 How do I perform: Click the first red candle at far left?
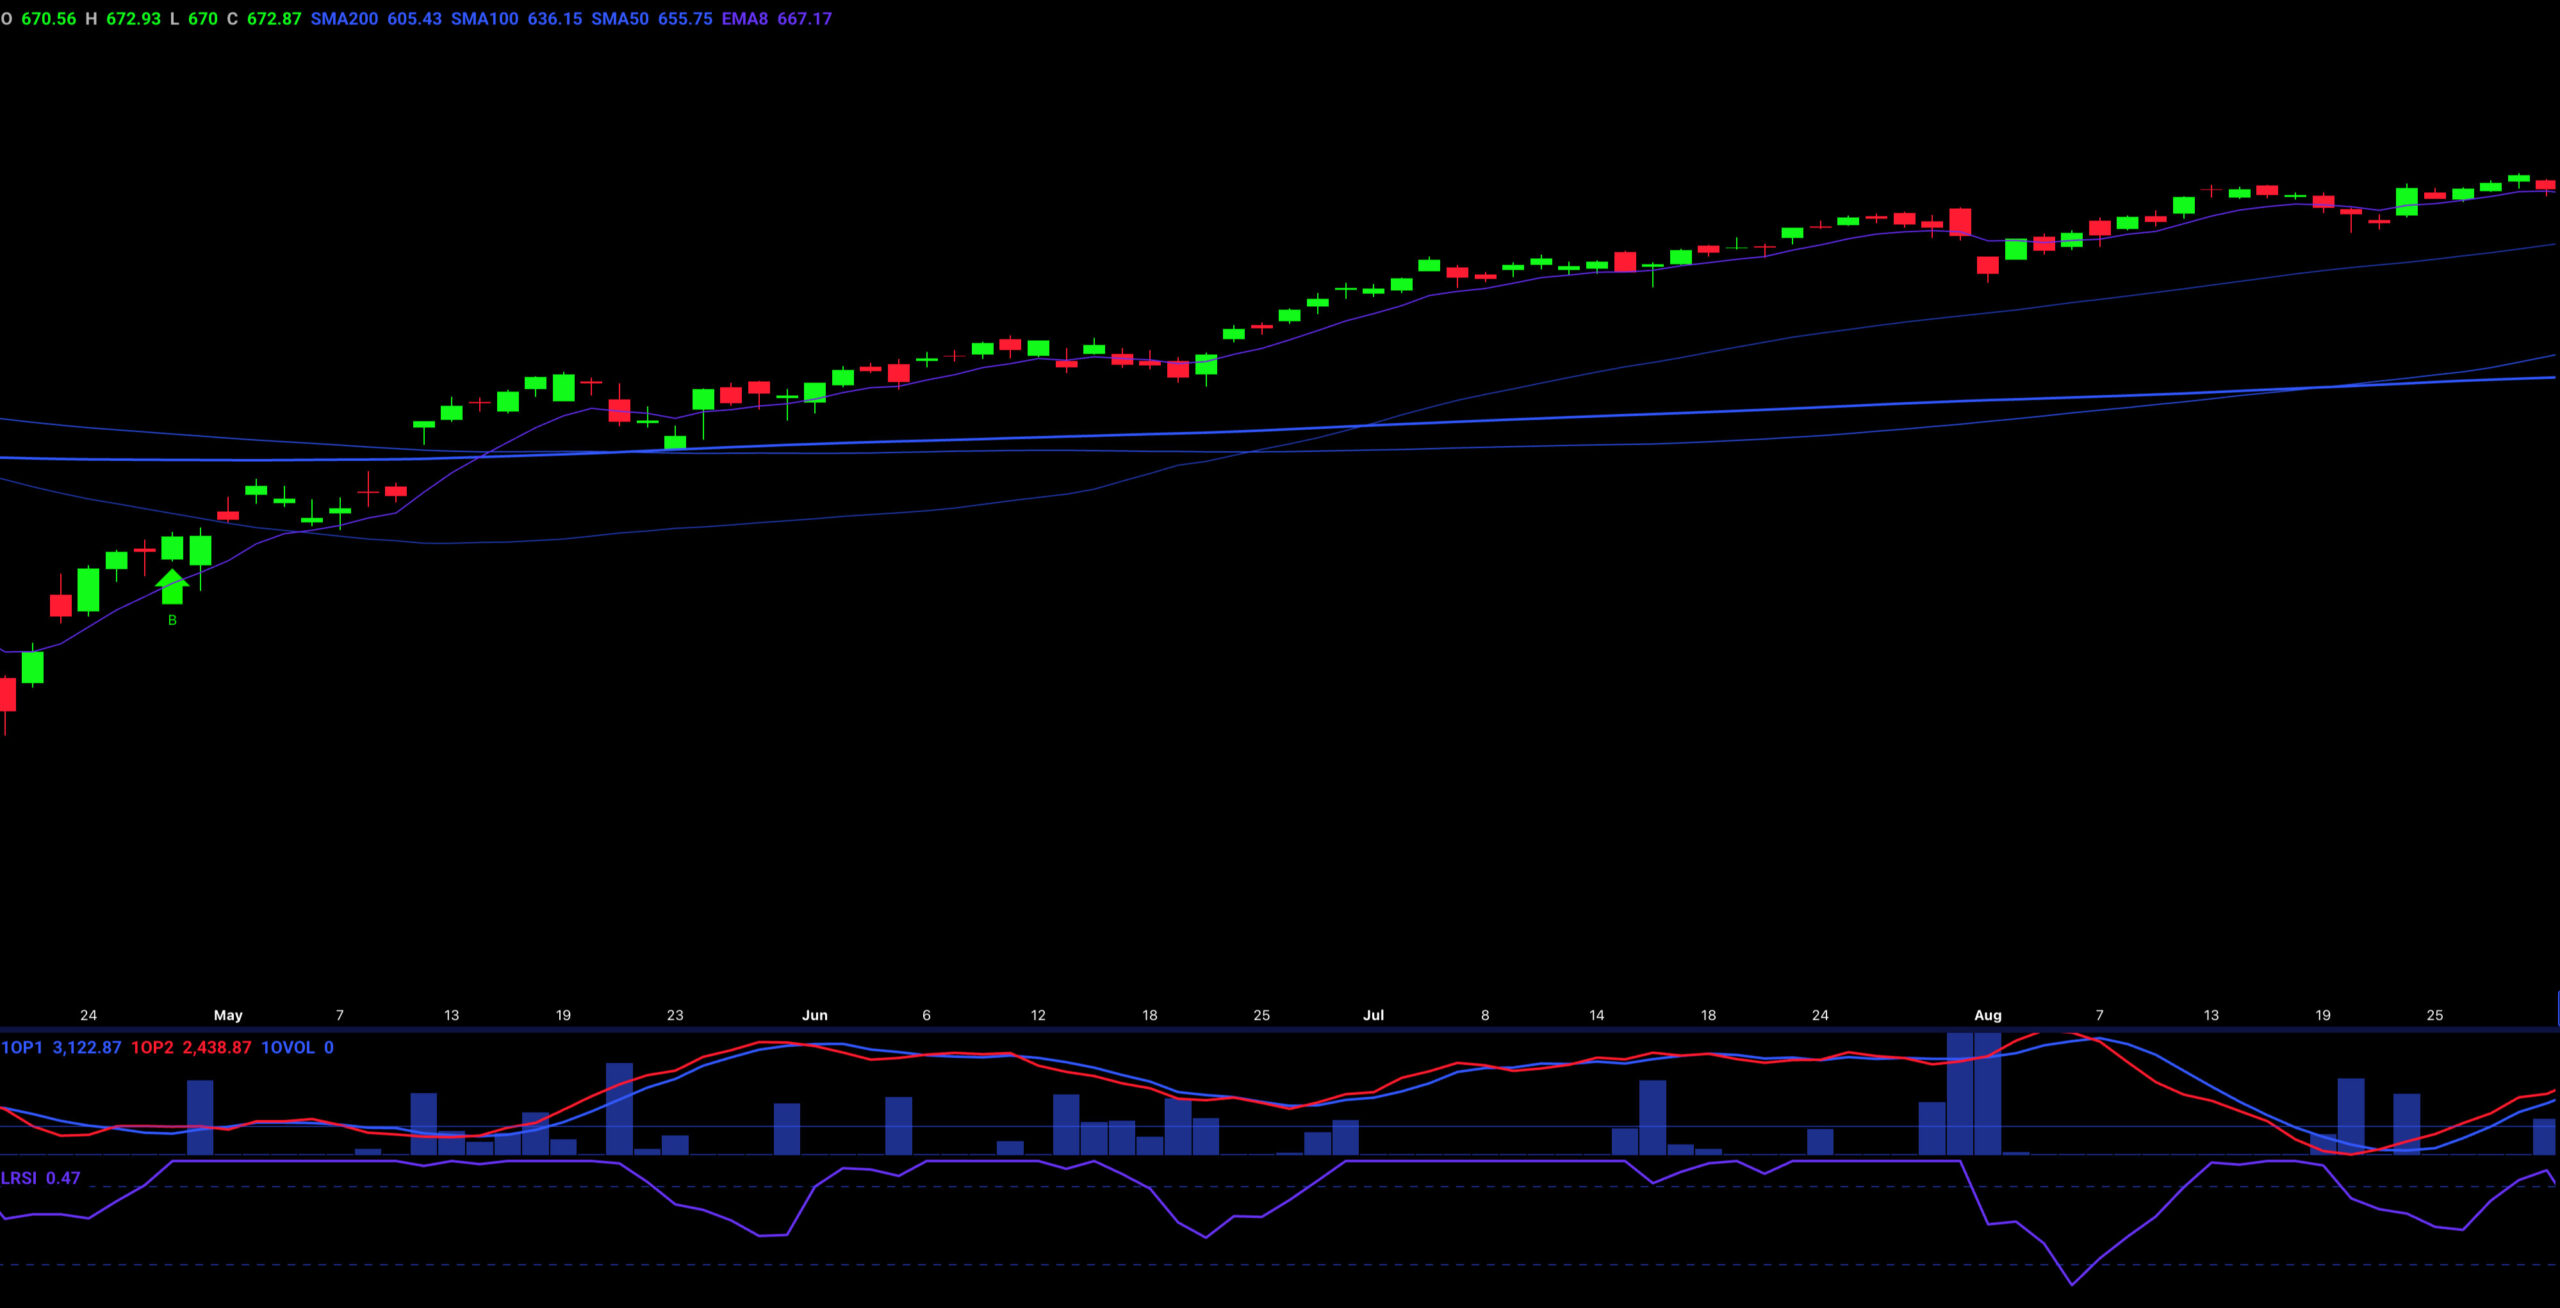tap(8, 693)
